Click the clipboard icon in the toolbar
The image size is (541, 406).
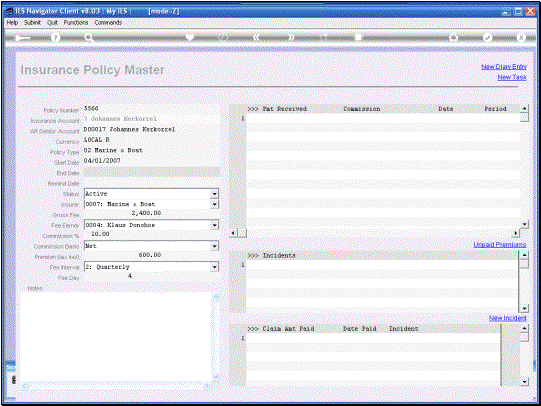[x=358, y=37]
